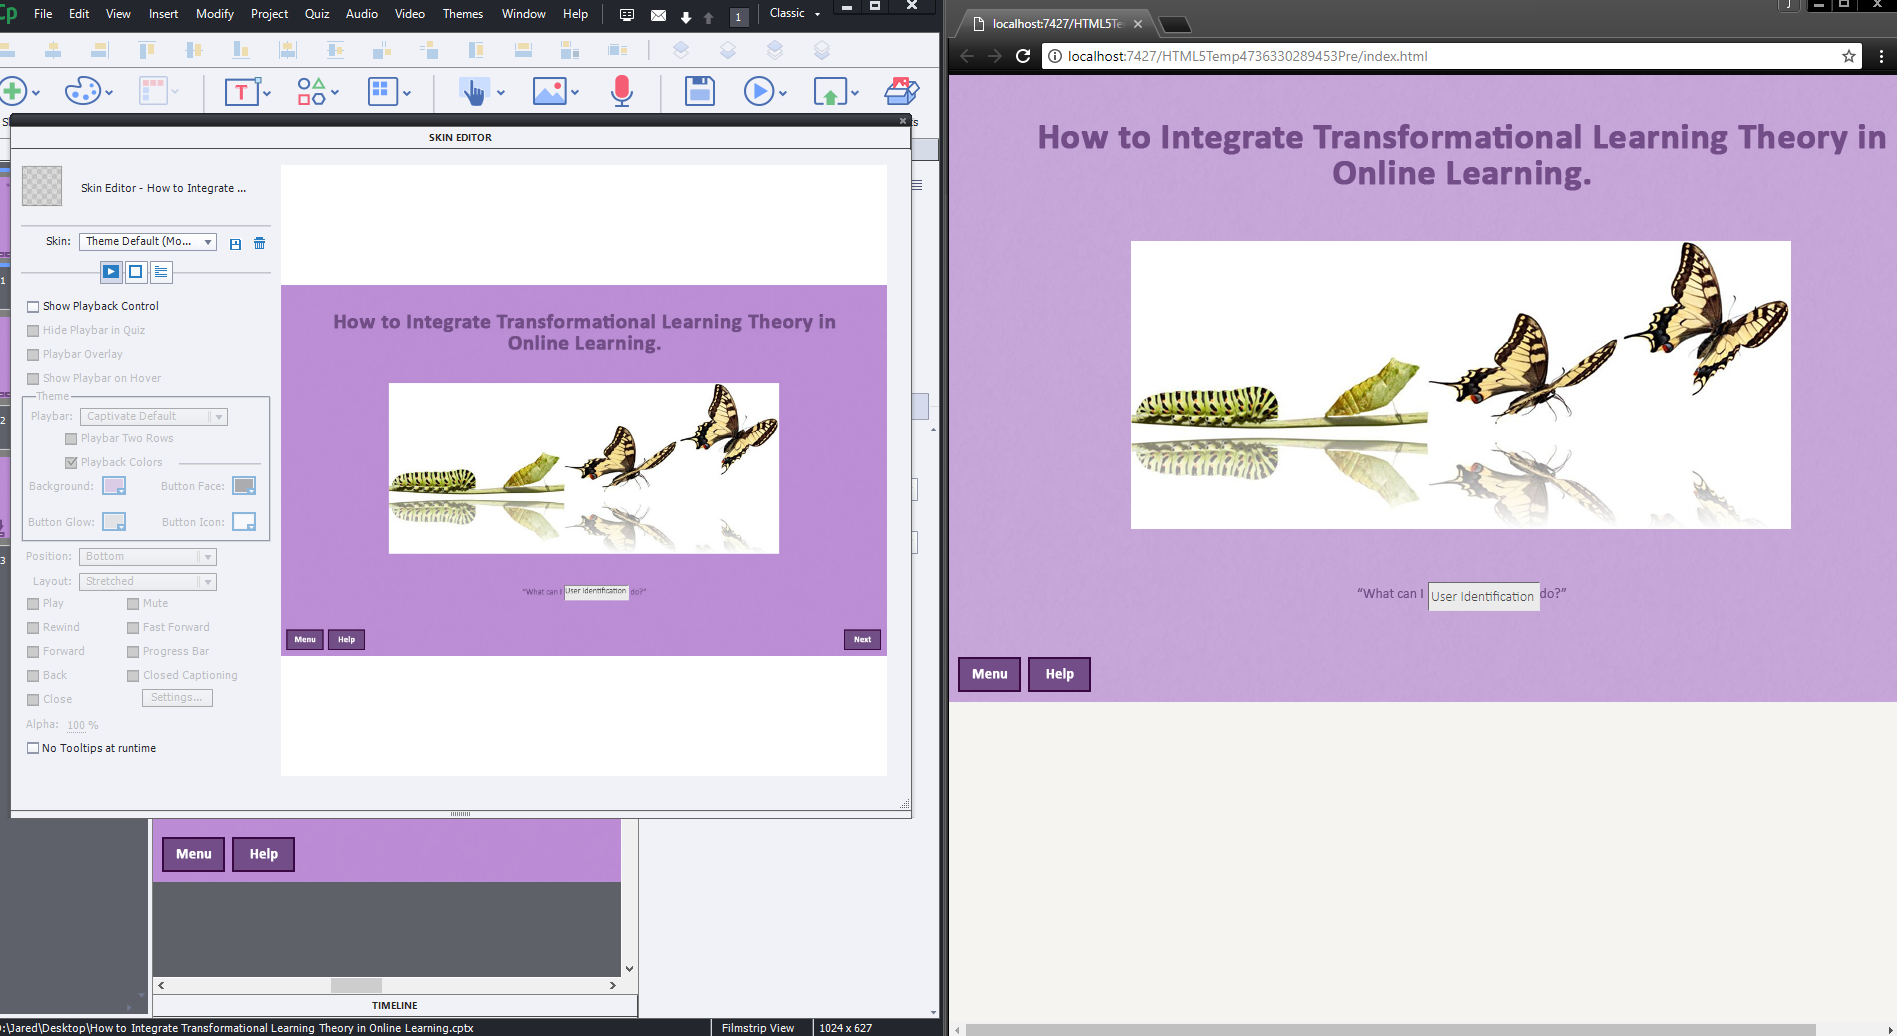Open Chrome three-dot menu icon

coord(1881,56)
